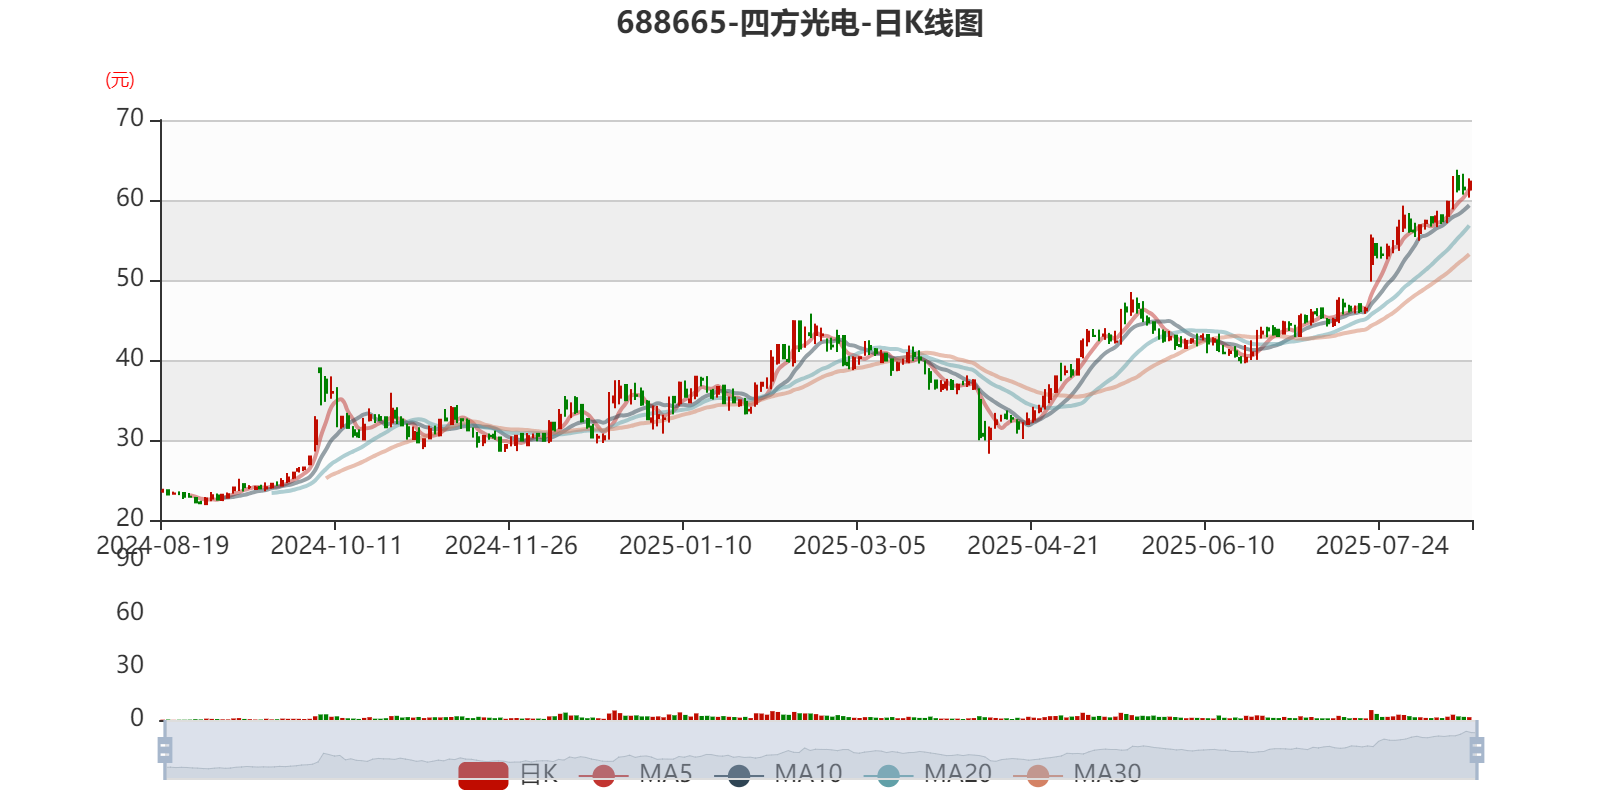Click the 40 price axis label
The height and width of the screenshot is (800, 1600).
pos(130,359)
